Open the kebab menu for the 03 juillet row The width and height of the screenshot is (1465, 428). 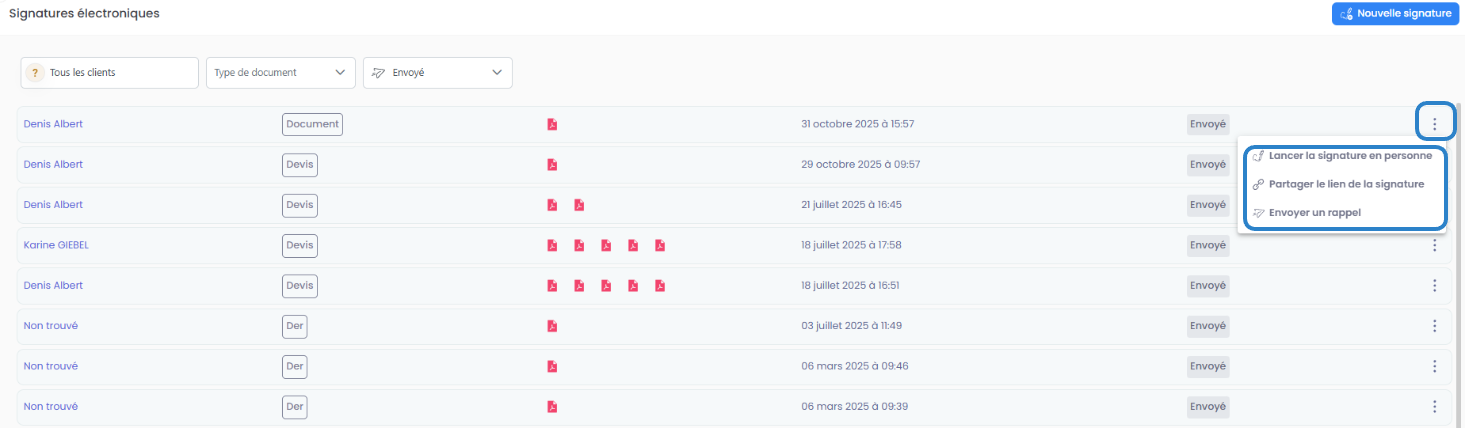1434,326
